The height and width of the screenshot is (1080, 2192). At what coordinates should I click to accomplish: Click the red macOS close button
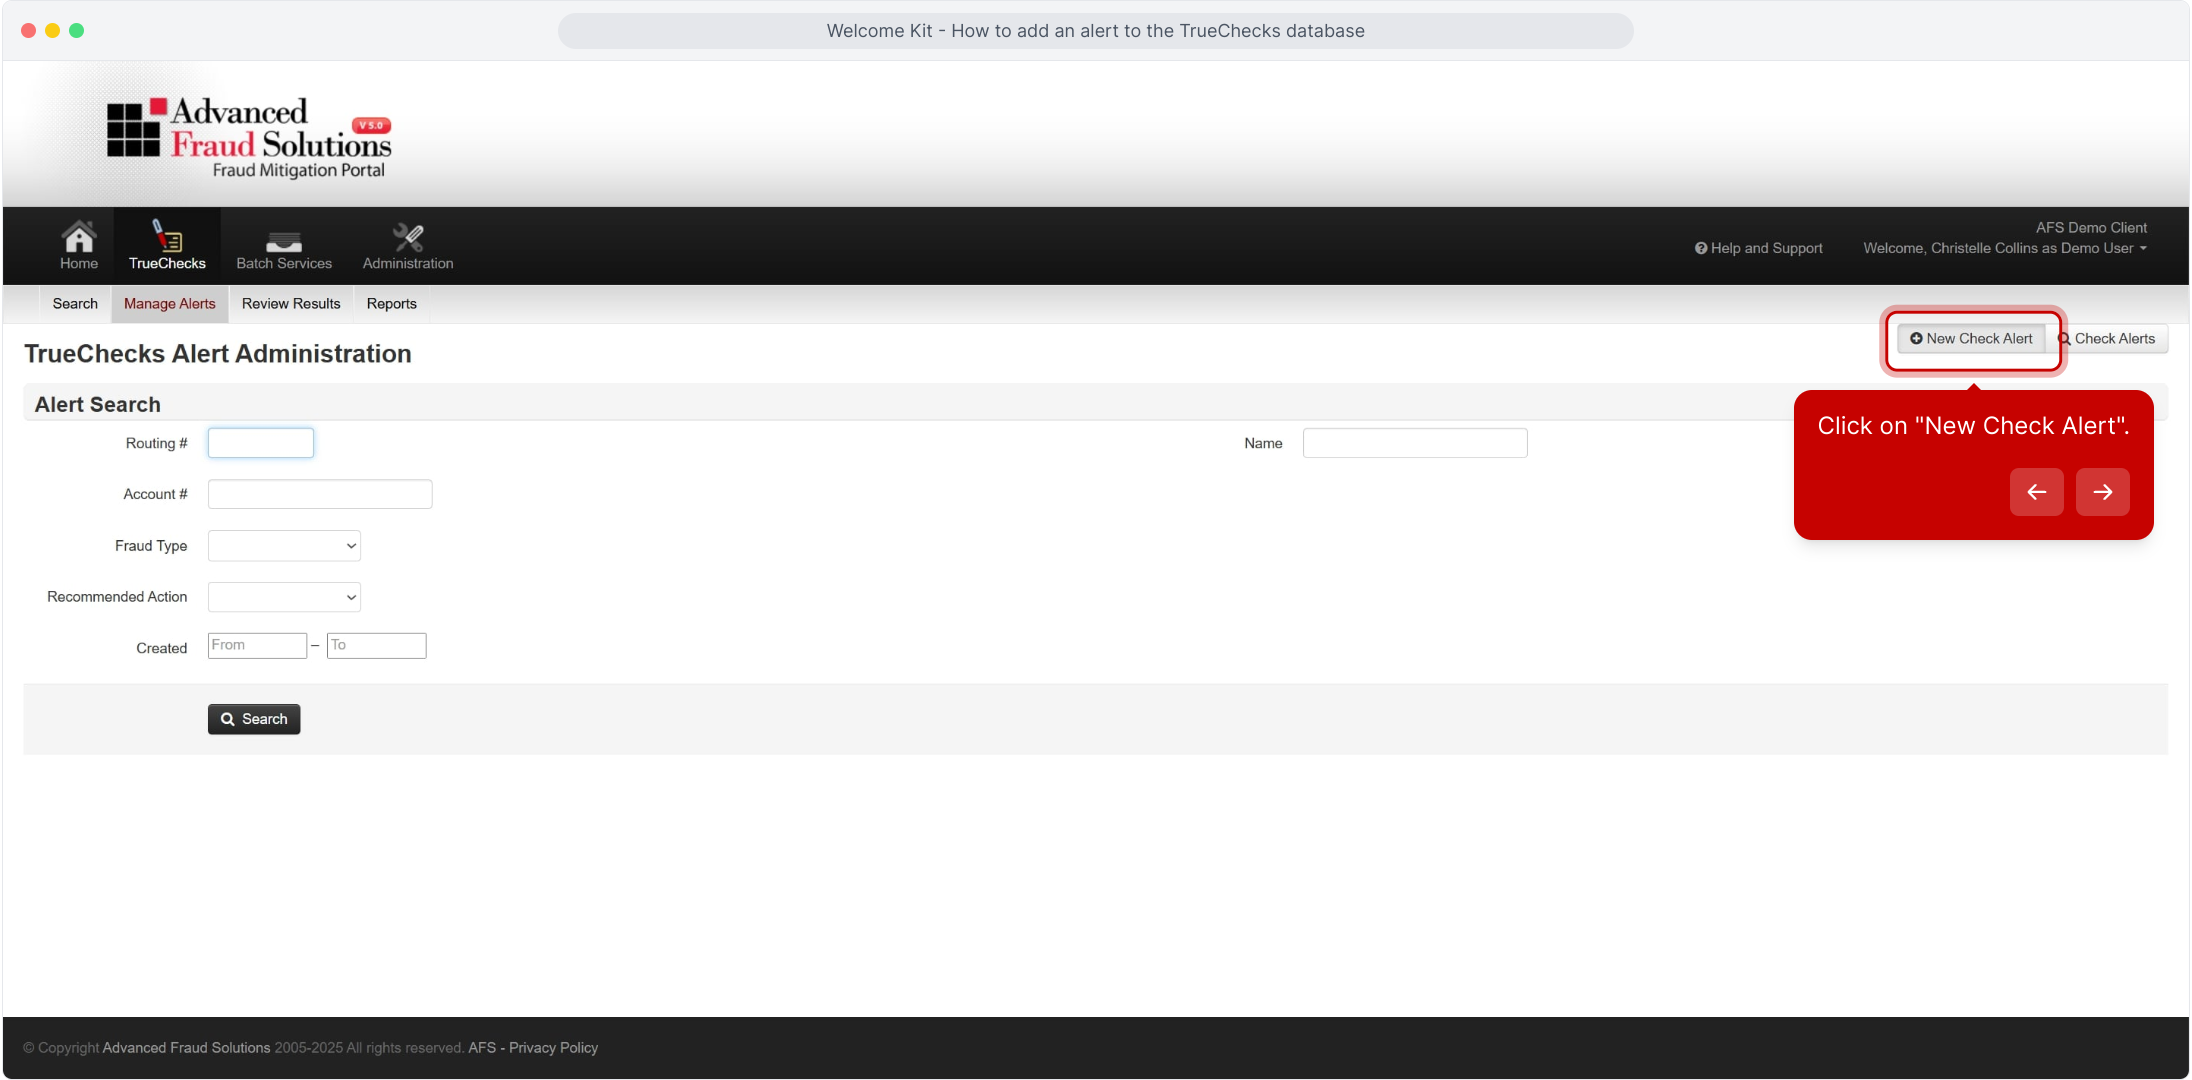pos(28,31)
